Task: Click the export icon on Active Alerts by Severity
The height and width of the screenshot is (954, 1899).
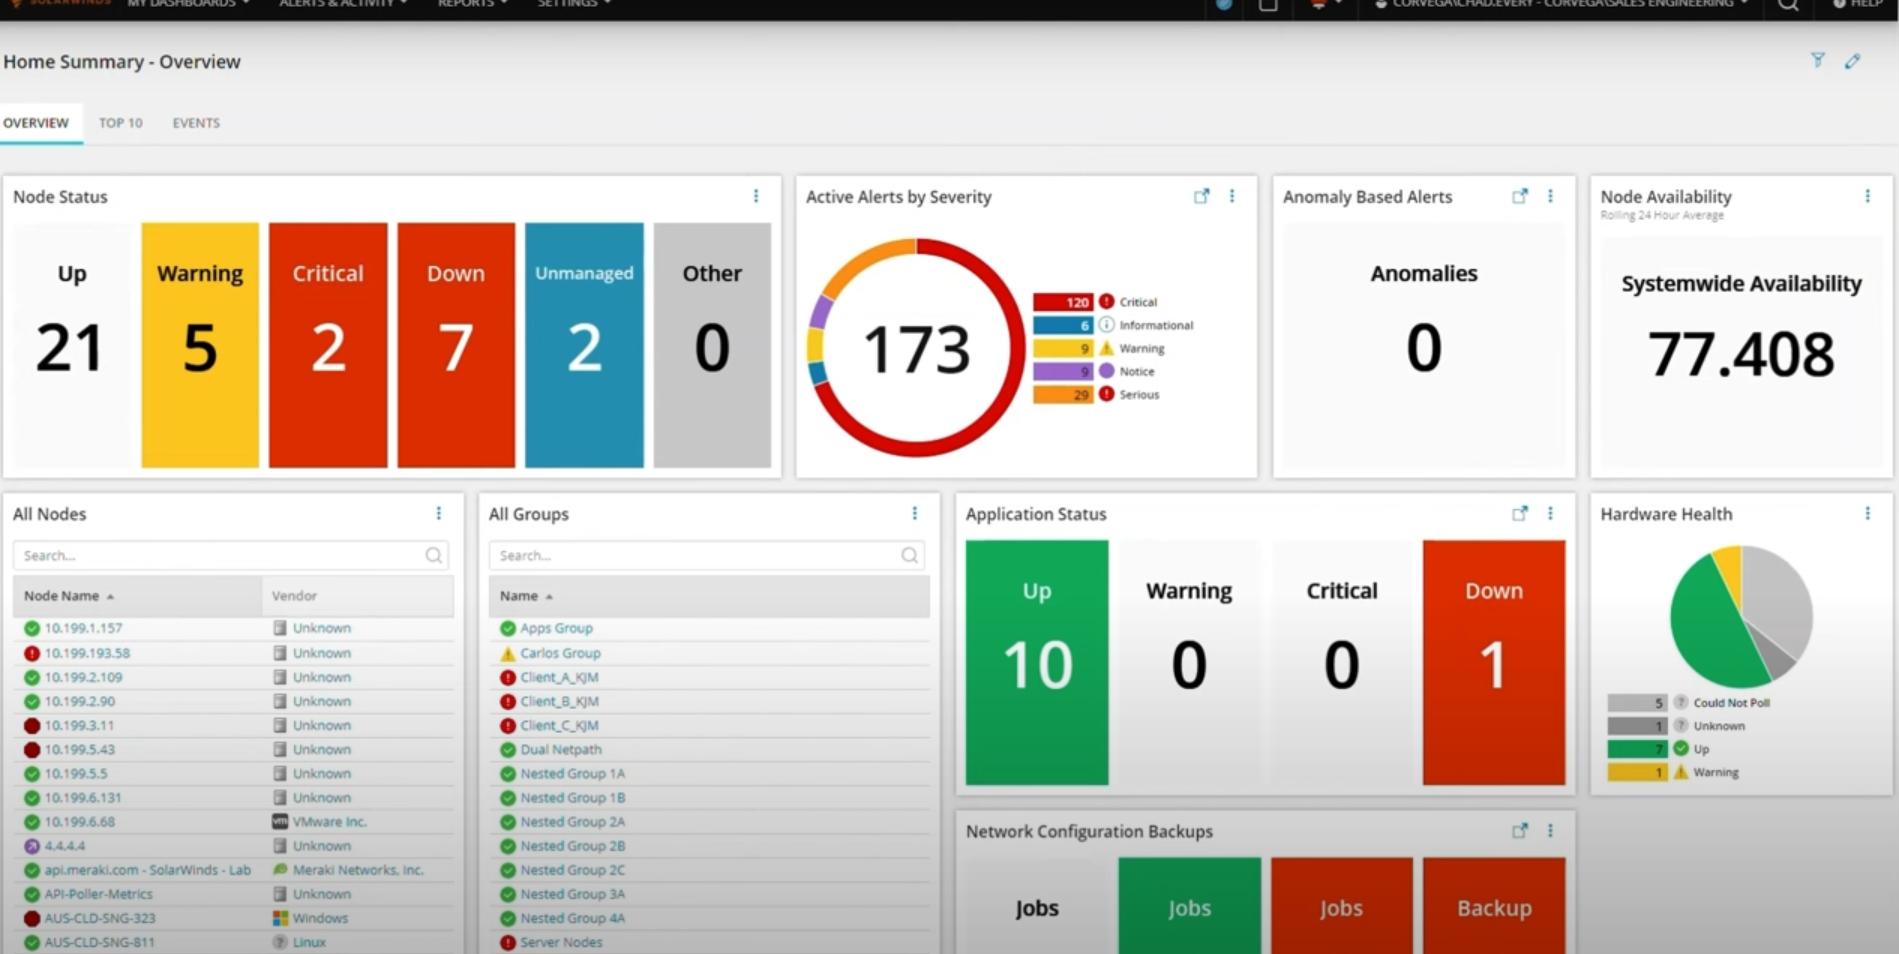Action: tap(1201, 196)
